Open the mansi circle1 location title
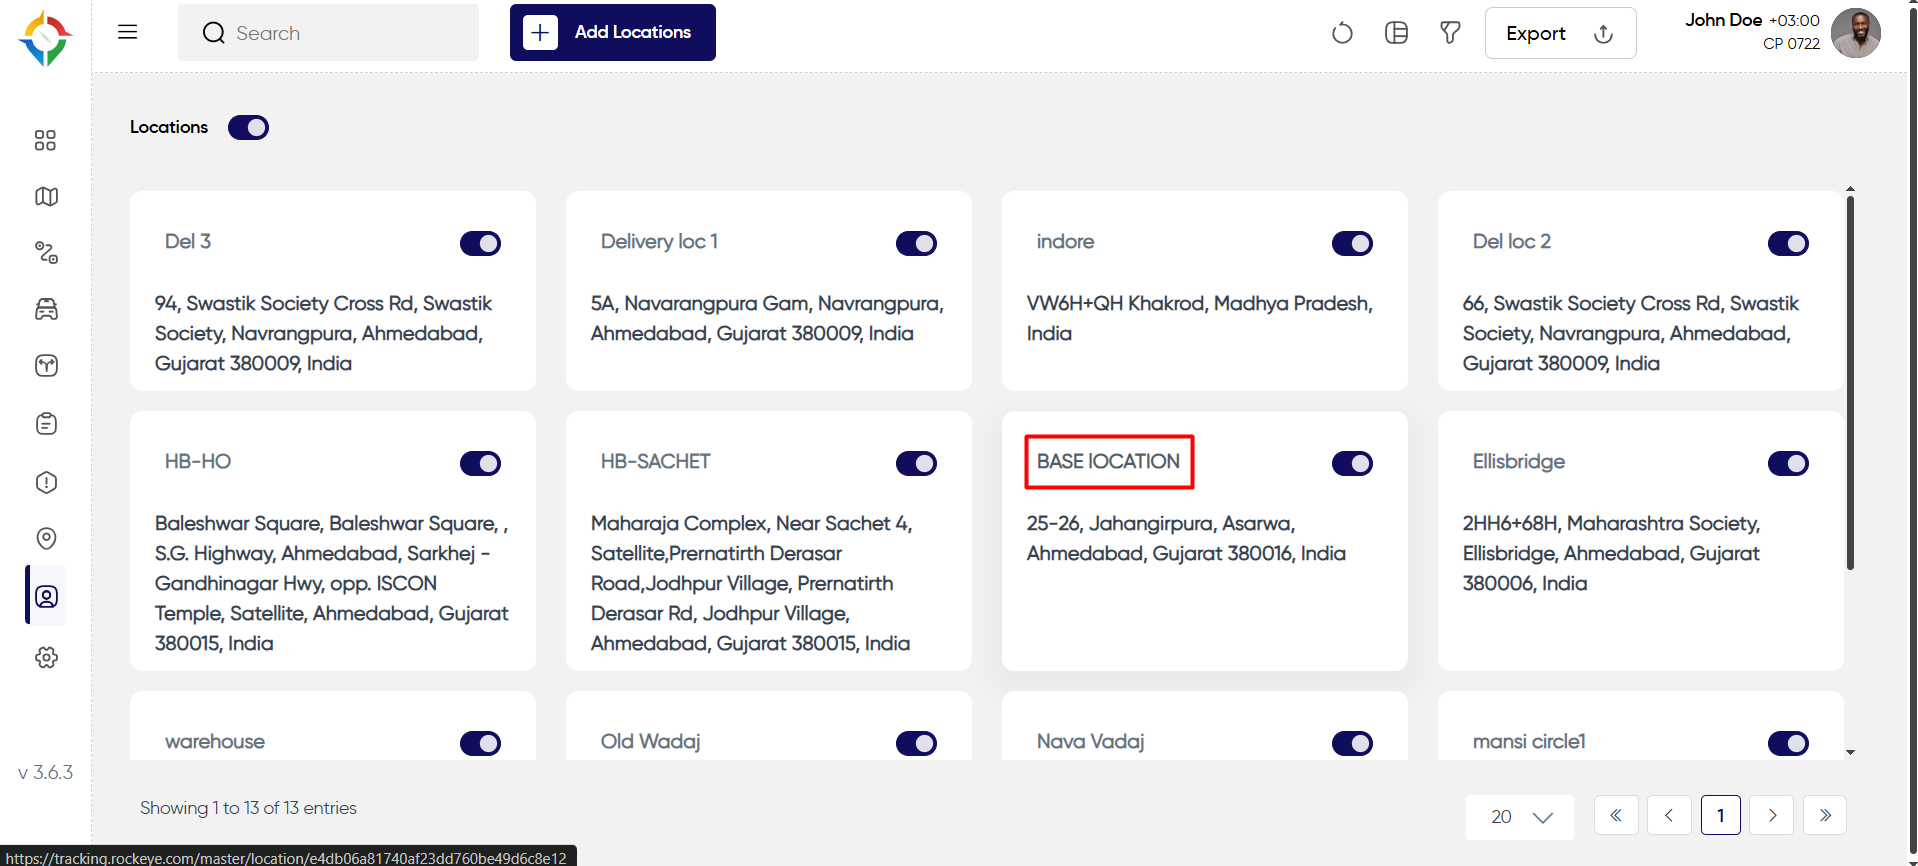The width and height of the screenshot is (1918, 866). click(x=1529, y=741)
